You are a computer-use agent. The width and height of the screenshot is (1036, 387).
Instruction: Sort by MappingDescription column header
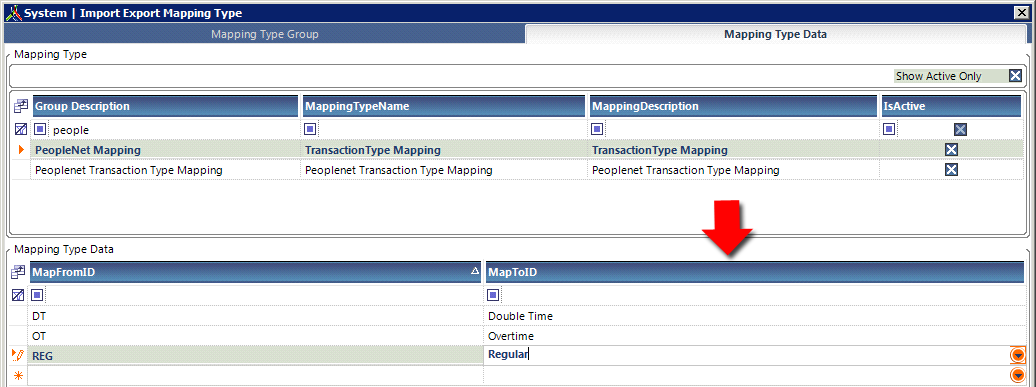tap(733, 106)
